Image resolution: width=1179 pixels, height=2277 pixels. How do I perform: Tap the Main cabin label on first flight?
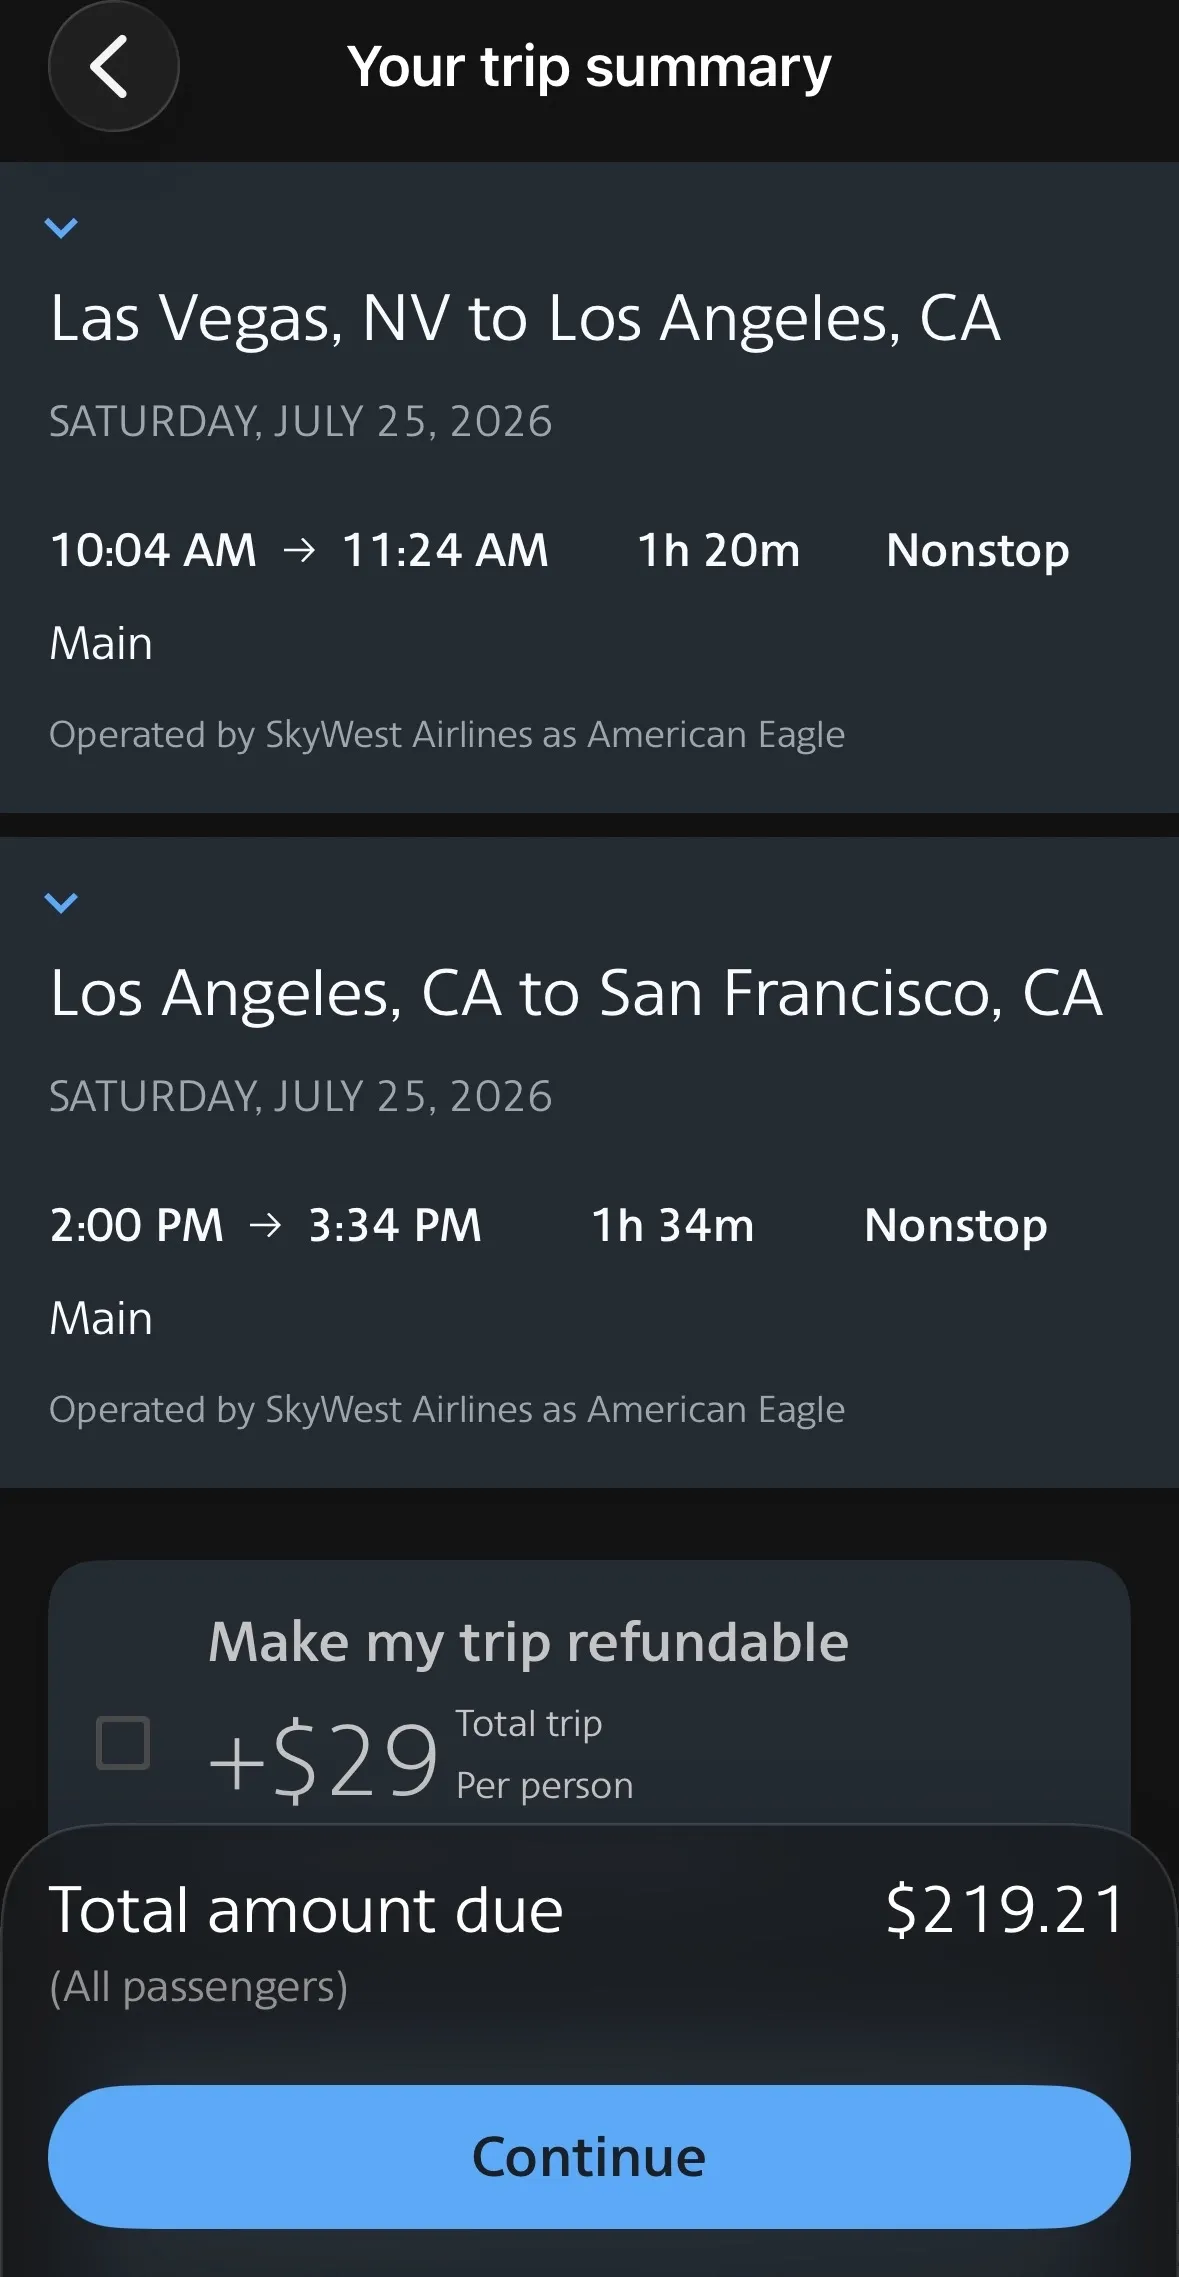click(101, 643)
